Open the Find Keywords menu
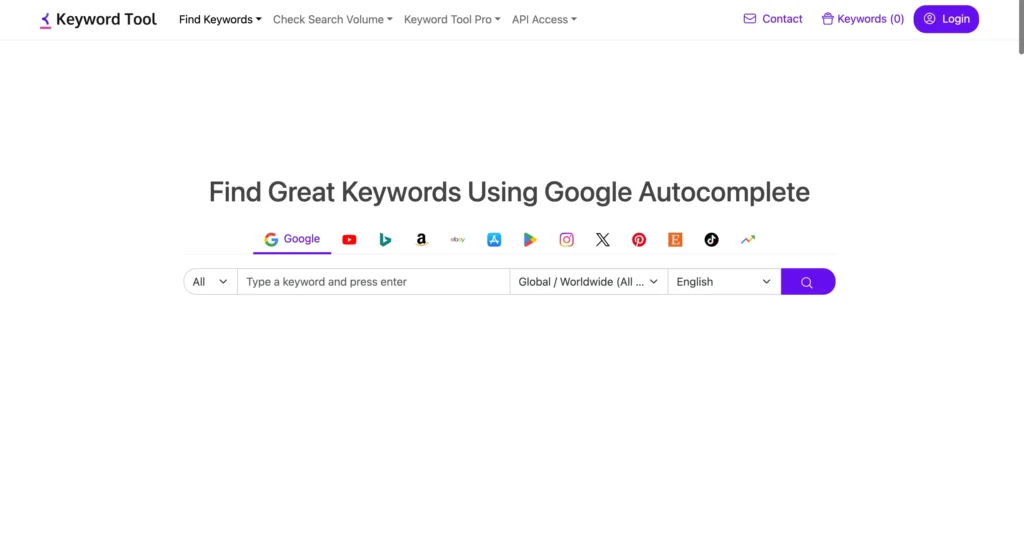1024x533 pixels. 220,19
